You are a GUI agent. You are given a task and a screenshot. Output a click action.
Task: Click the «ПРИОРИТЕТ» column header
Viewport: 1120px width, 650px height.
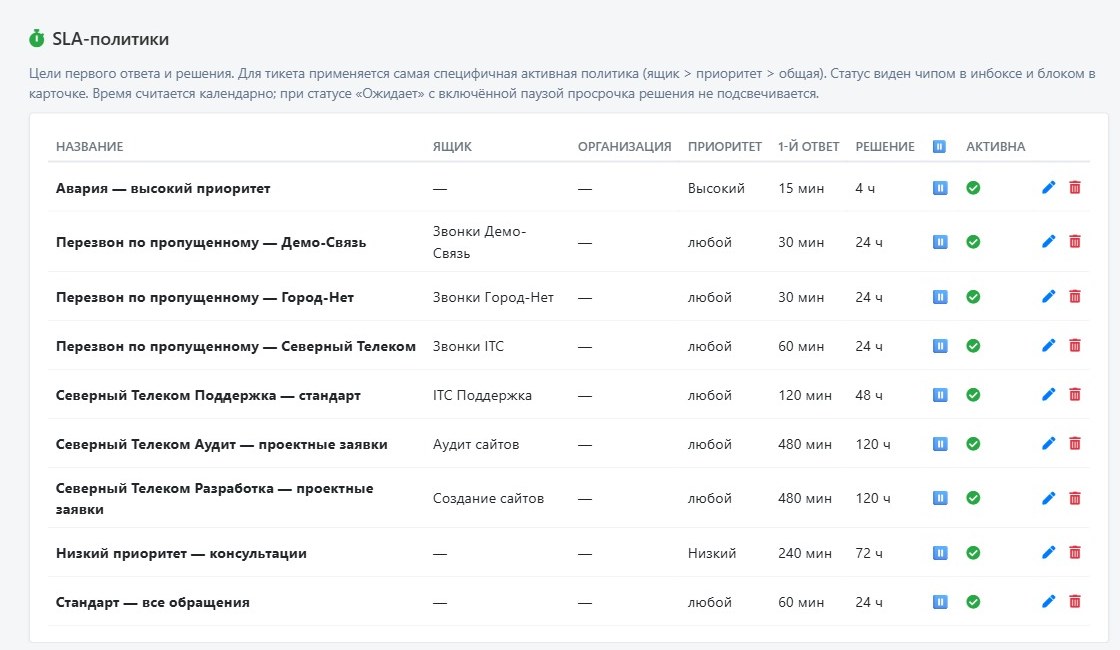click(x=724, y=146)
